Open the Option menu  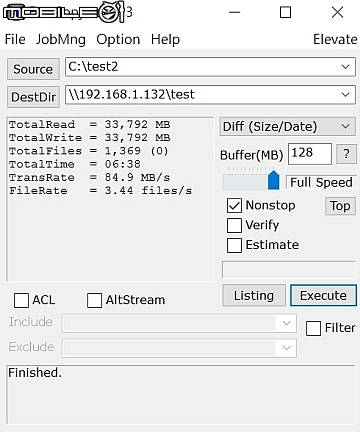(118, 39)
